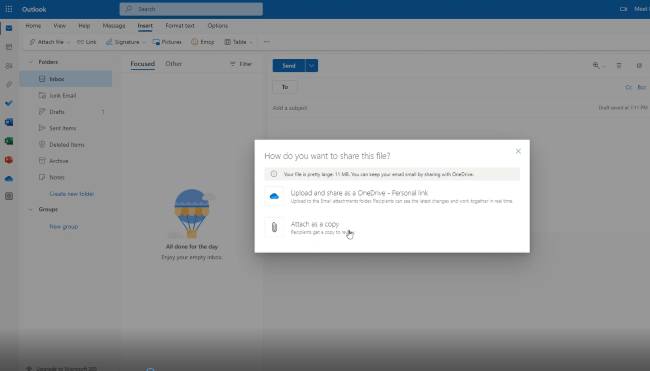Show the Cc field
The width and height of the screenshot is (650, 371).
pyautogui.click(x=629, y=87)
